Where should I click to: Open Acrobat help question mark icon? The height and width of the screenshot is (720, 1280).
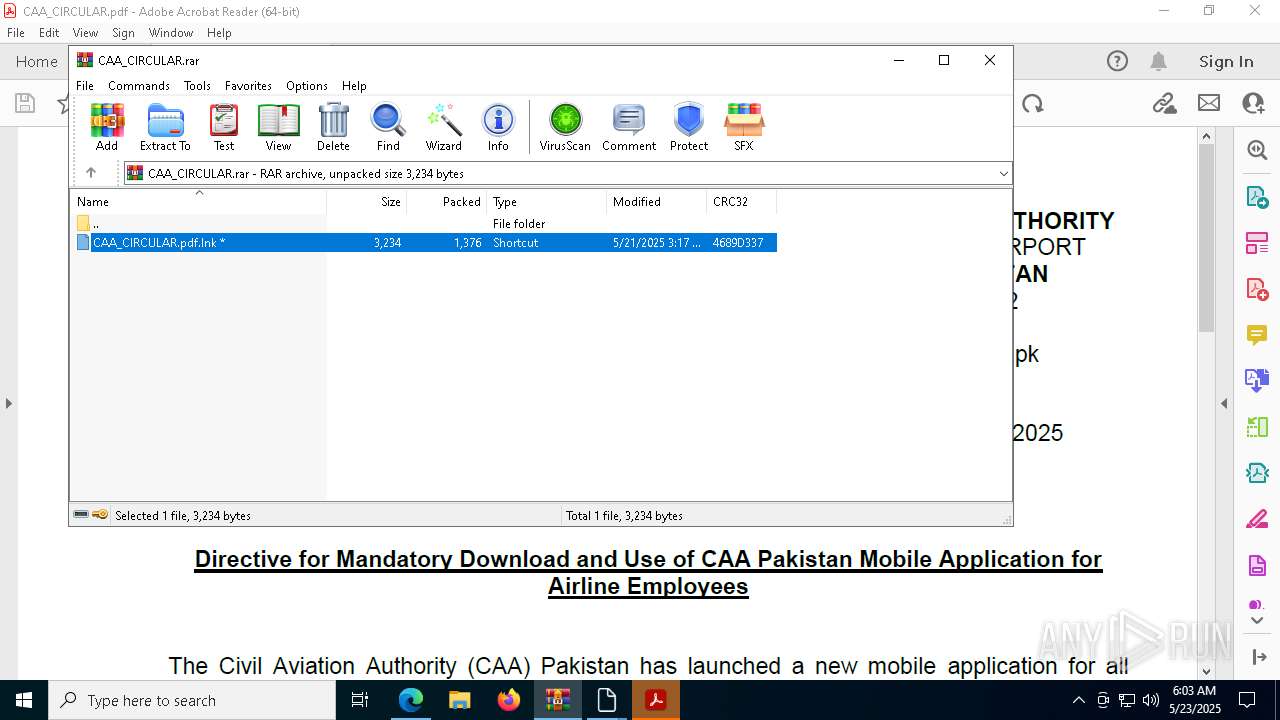[1117, 61]
